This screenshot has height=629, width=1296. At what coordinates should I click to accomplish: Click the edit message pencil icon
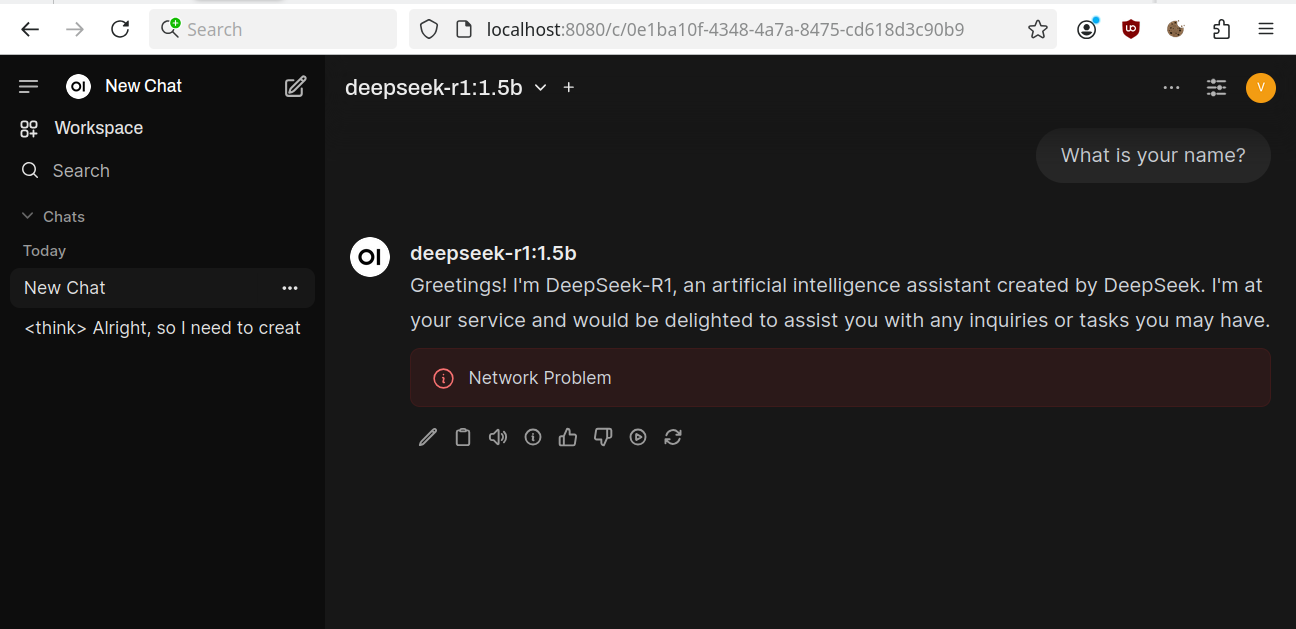point(428,437)
